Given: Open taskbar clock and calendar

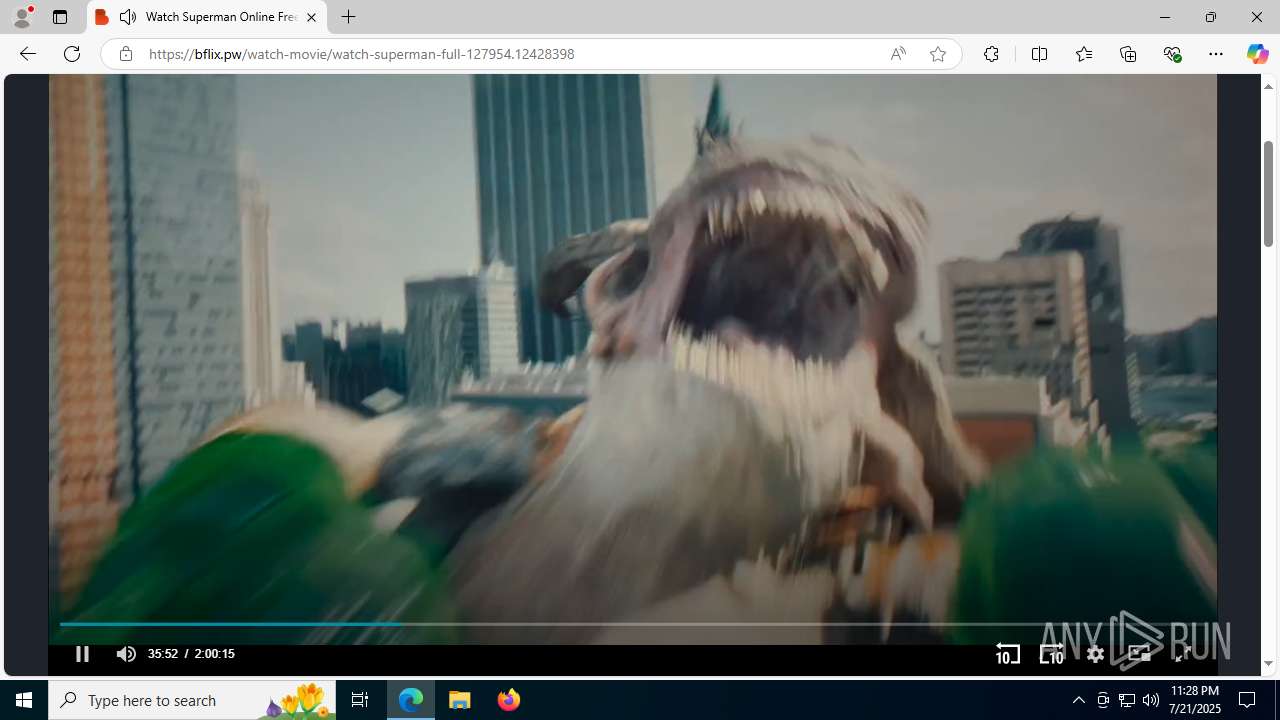Looking at the screenshot, I should point(1195,700).
